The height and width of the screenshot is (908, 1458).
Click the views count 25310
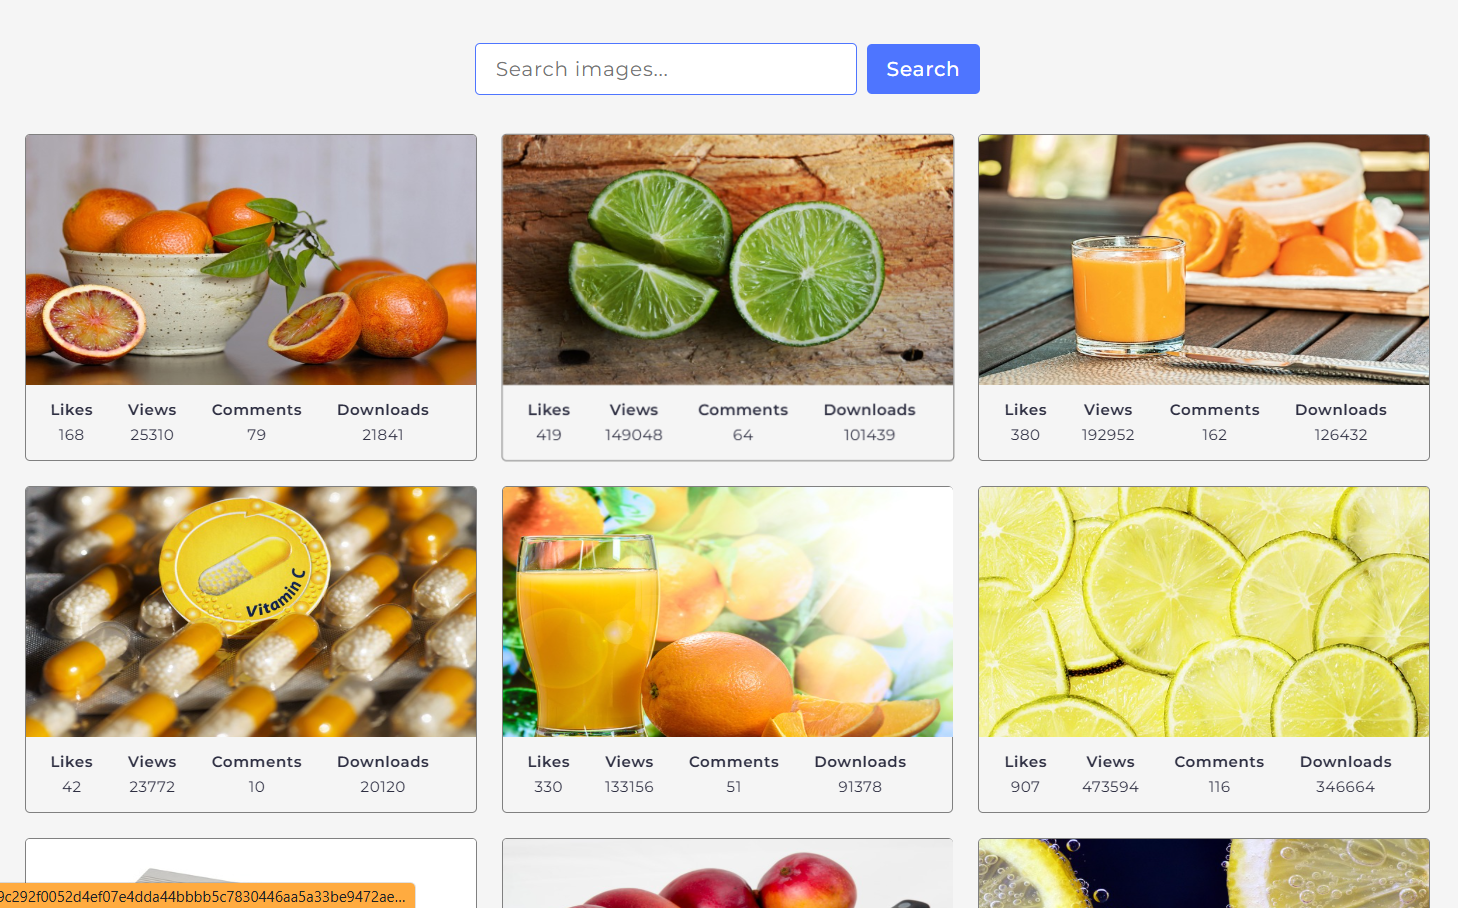152,435
